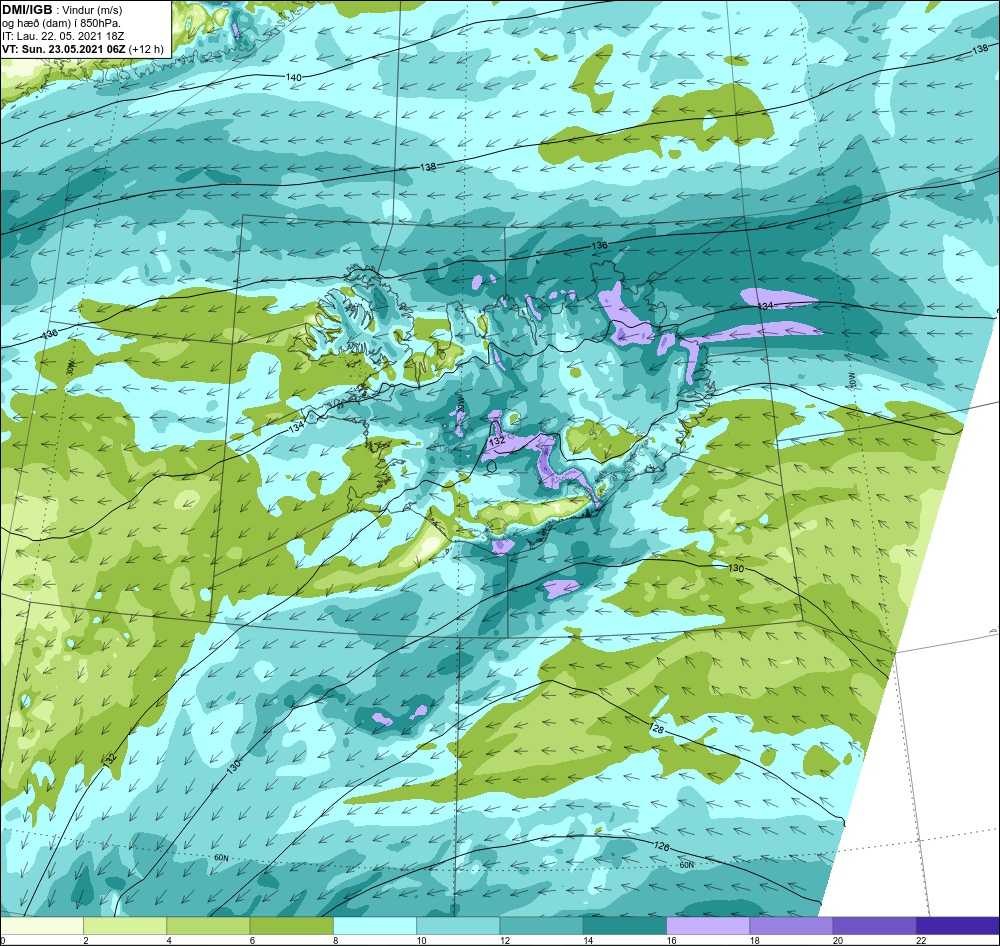The height and width of the screenshot is (946, 1000).
Task: Select the medium purple 18–20 m/s legend swatch
Action: (x=791, y=925)
